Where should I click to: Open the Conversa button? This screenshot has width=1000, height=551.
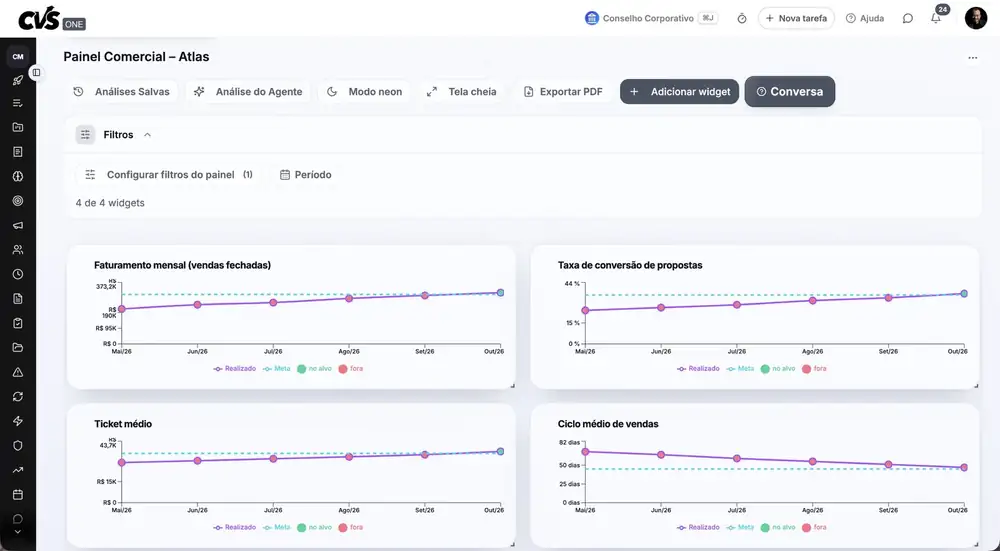pos(790,92)
